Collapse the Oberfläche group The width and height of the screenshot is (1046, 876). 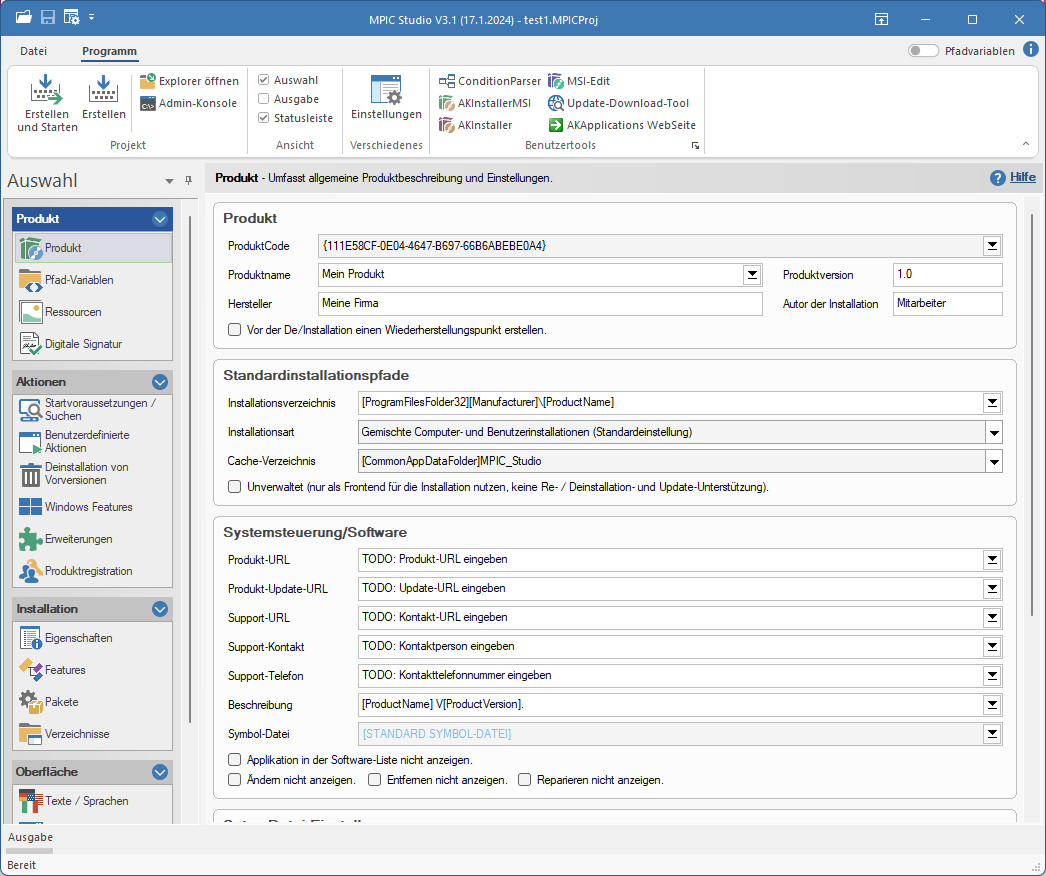pos(159,772)
